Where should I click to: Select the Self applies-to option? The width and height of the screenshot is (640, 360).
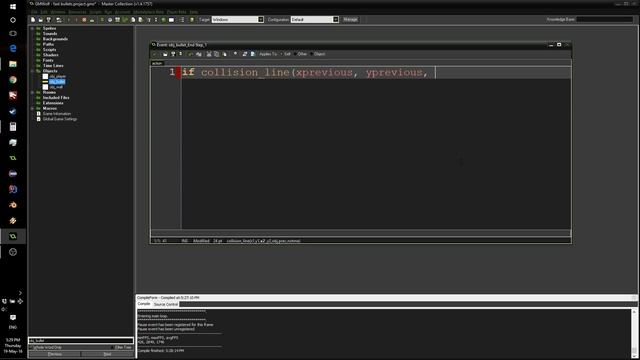pos(285,54)
